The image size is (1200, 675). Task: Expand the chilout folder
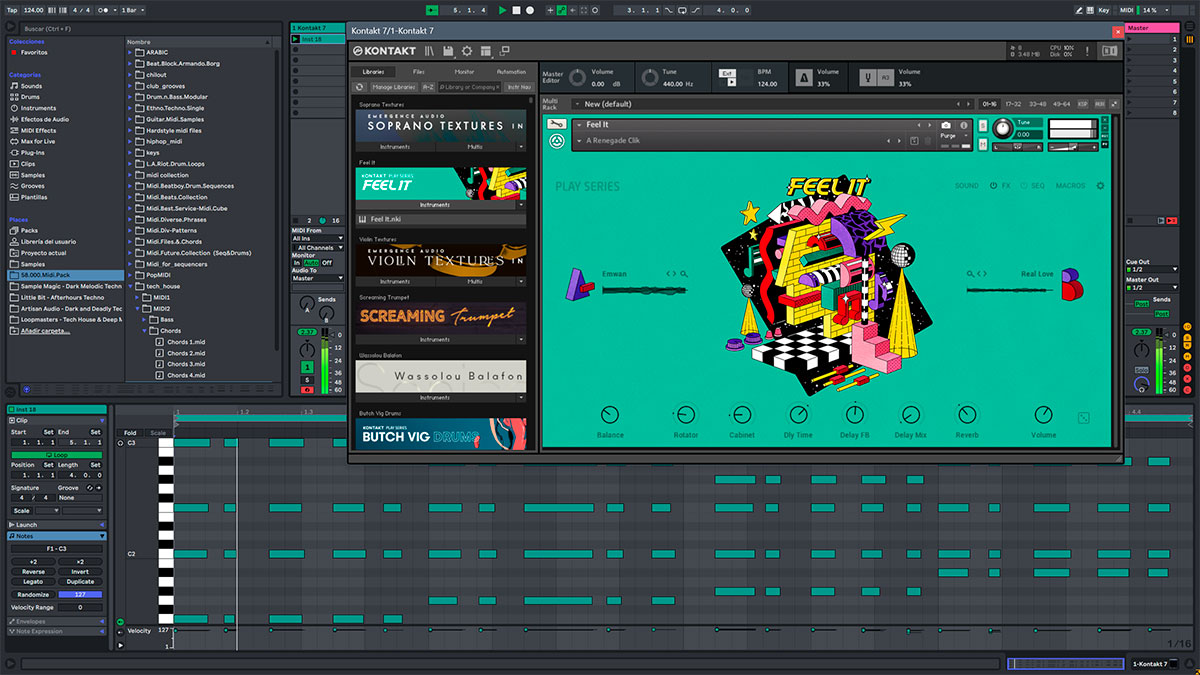pos(131,75)
